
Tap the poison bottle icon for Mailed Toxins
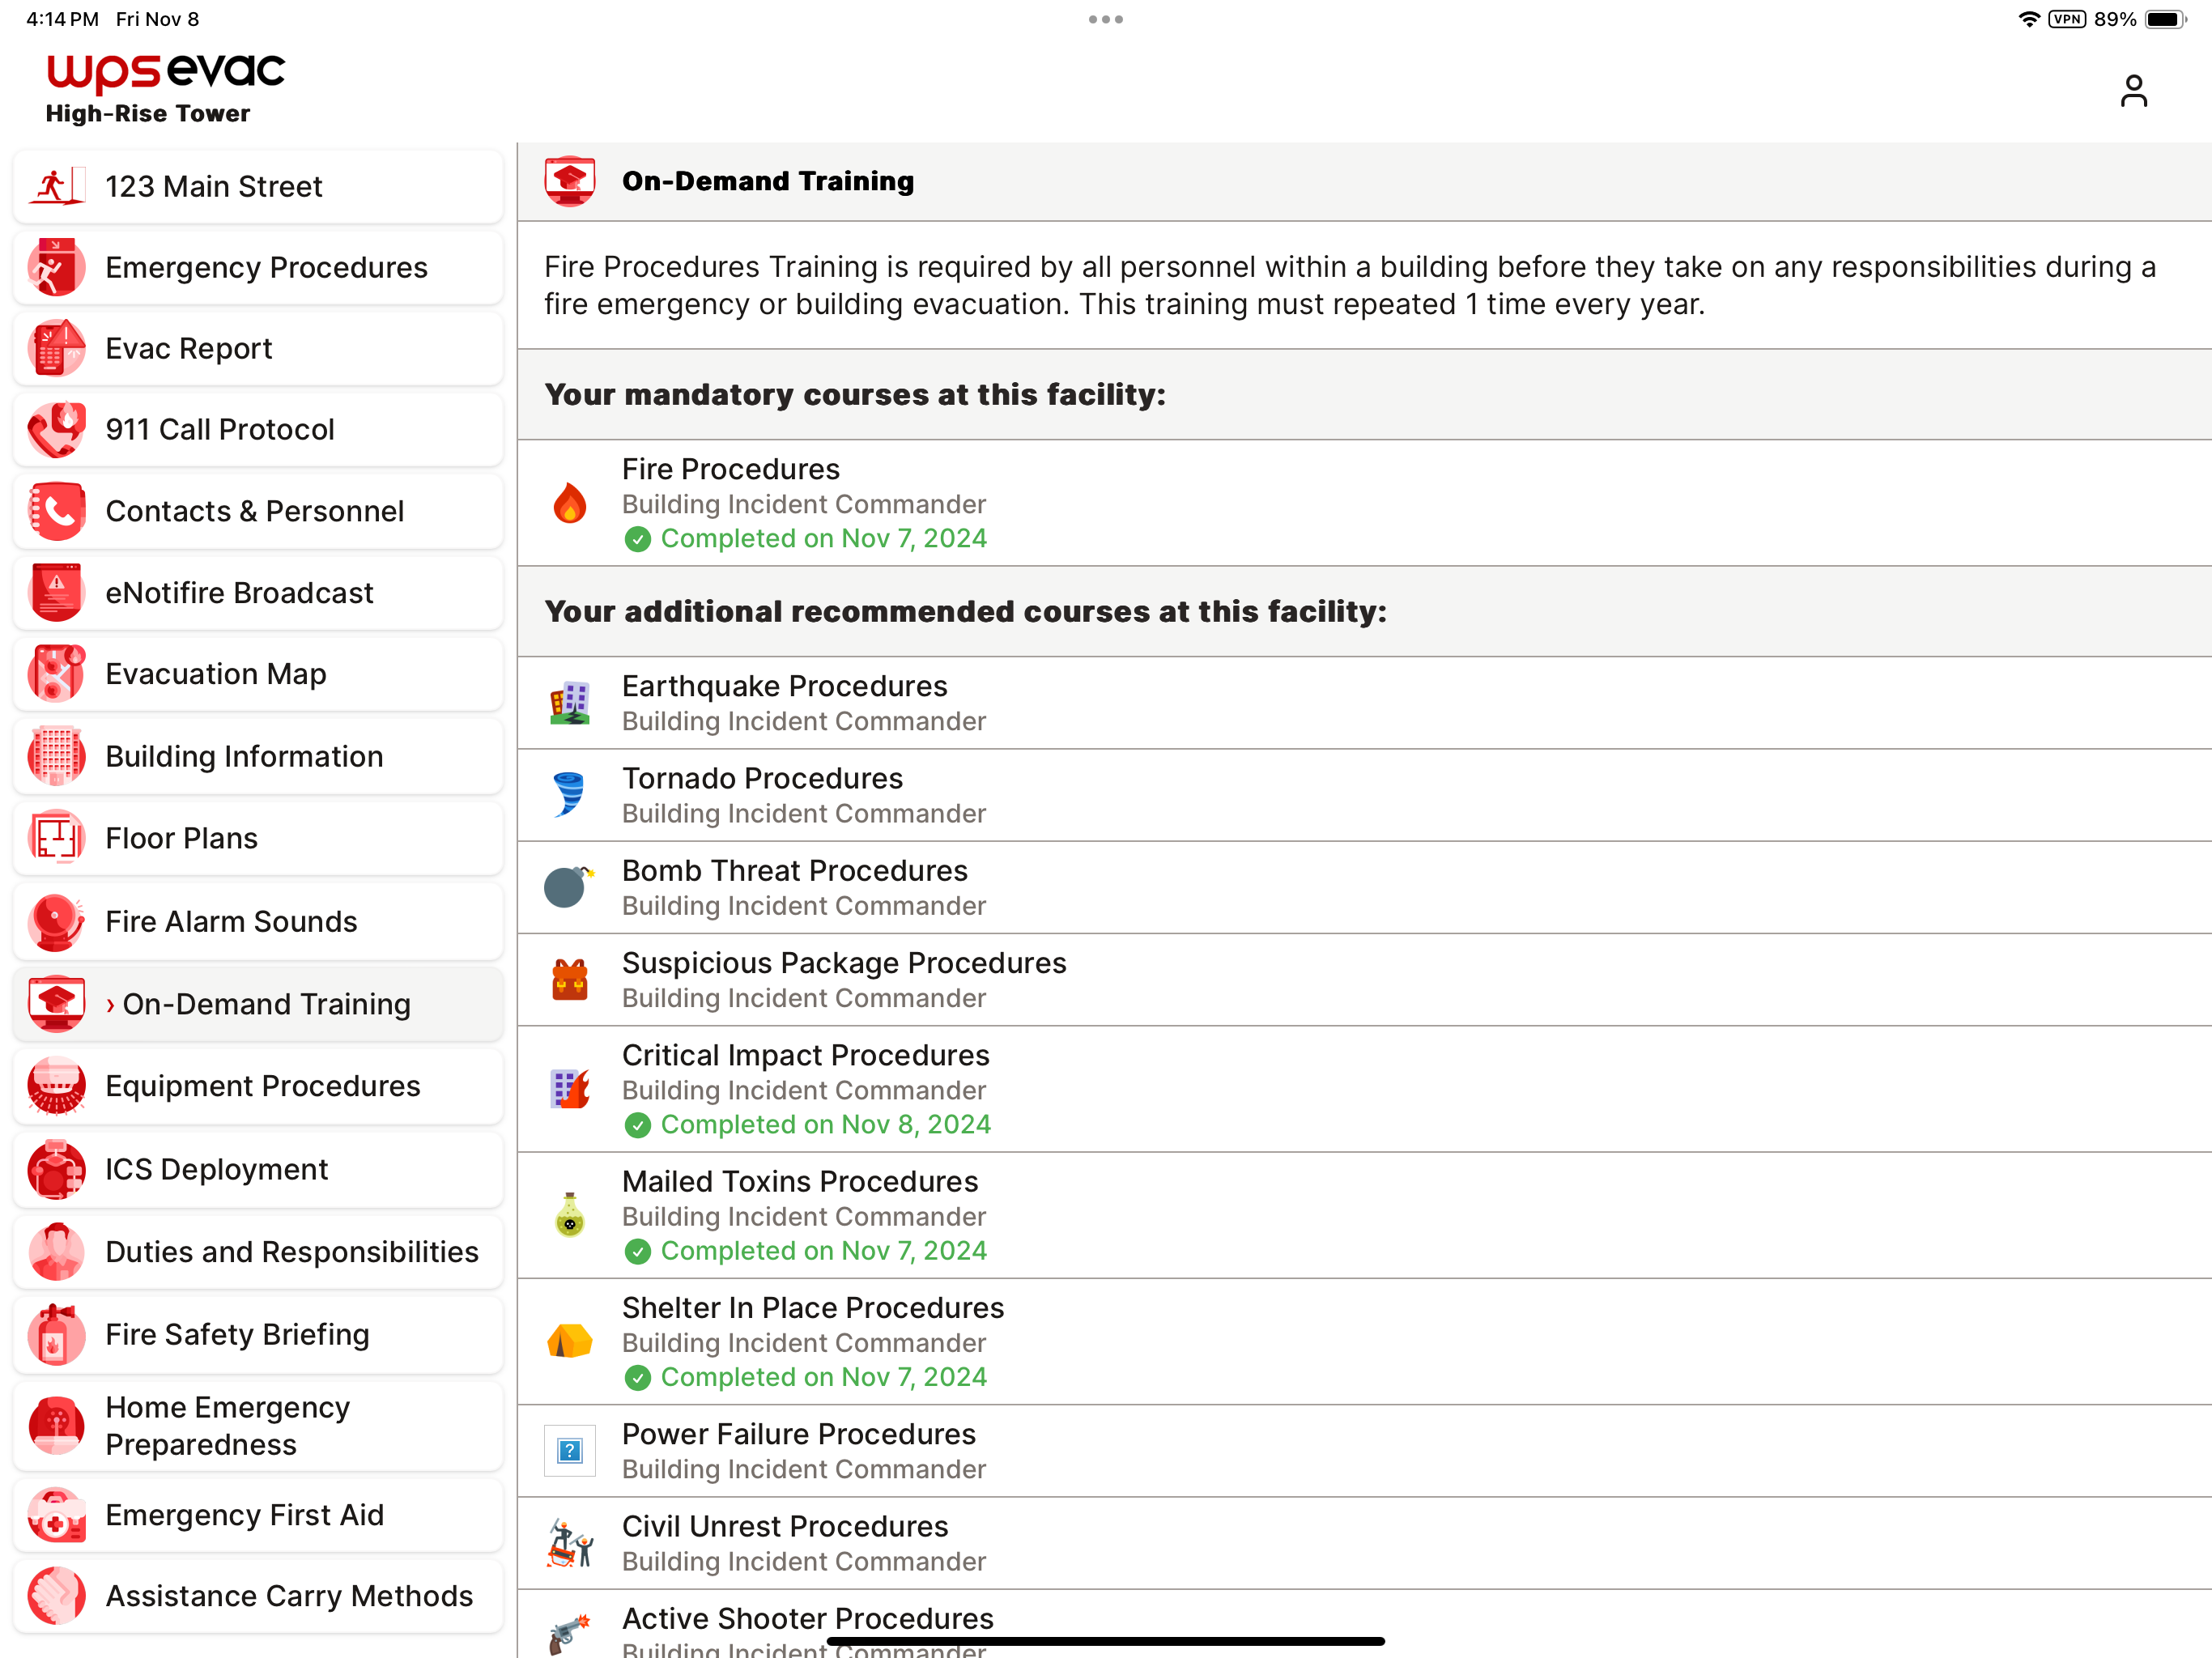[x=570, y=1215]
